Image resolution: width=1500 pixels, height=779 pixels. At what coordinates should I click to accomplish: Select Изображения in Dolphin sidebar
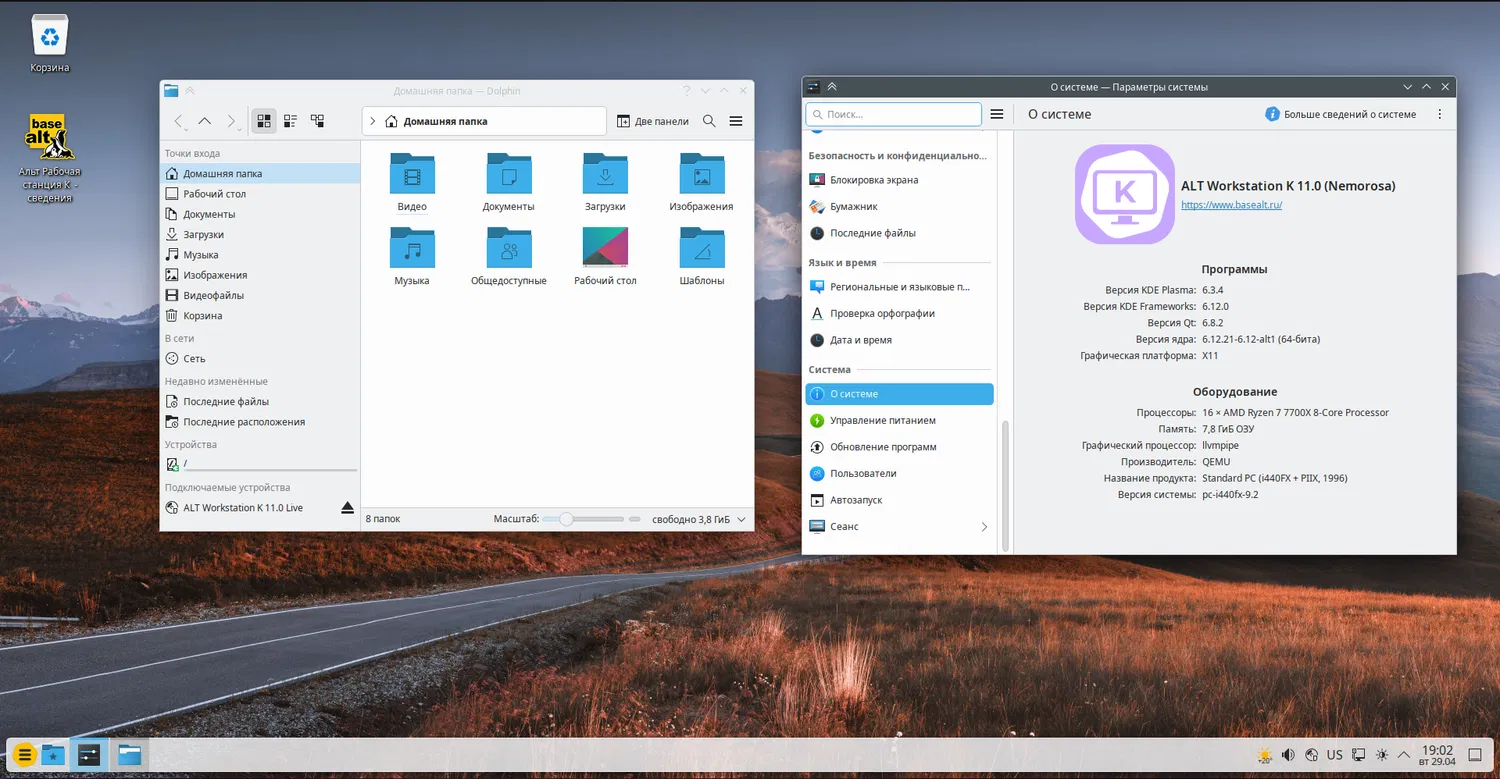[x=260, y=275]
